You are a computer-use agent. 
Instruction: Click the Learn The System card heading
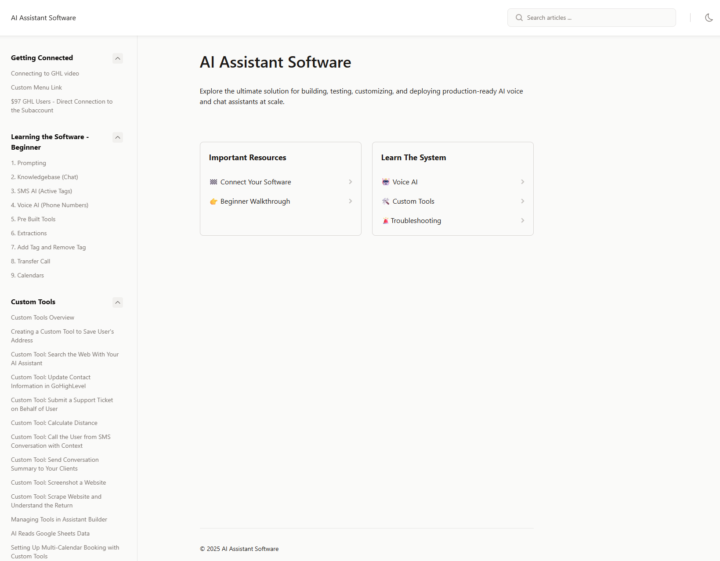[x=413, y=157]
